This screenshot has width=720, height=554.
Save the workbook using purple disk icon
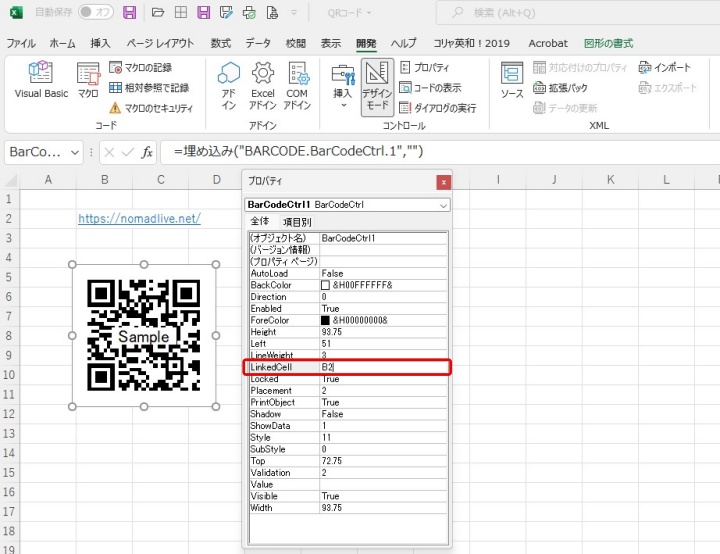pyautogui.click(x=129, y=12)
